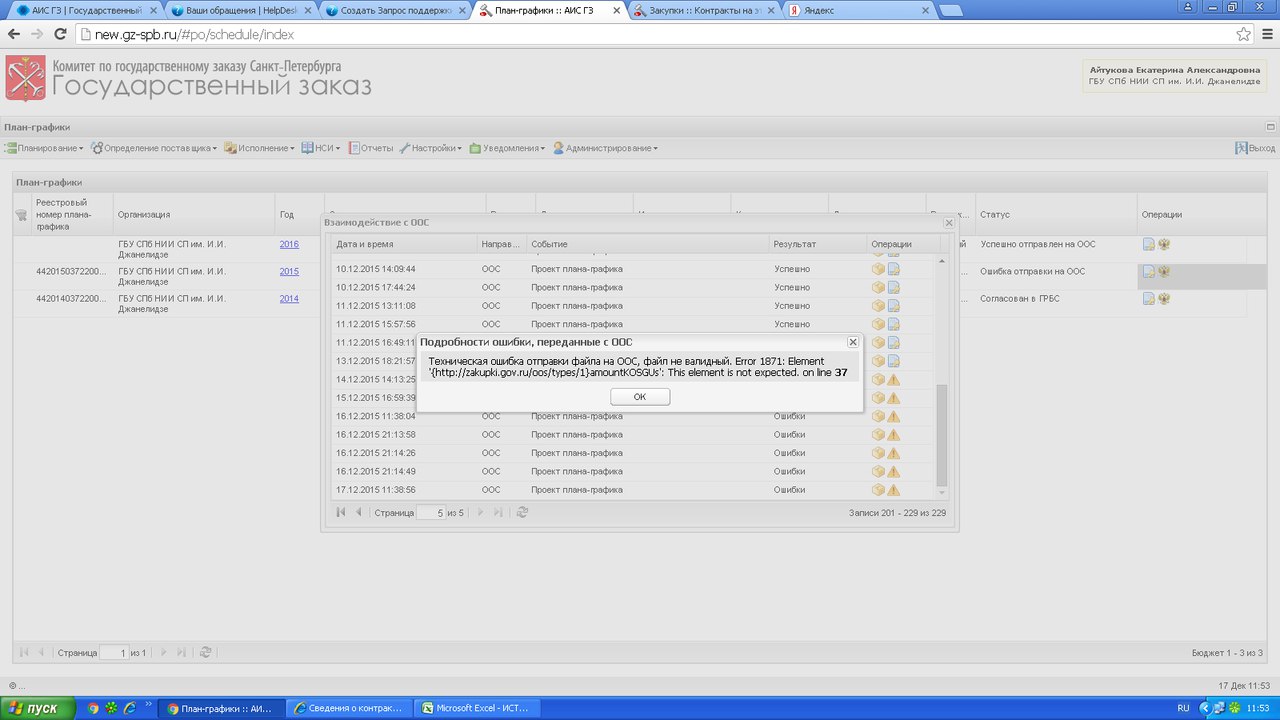Open the Отчеты menu item
Image resolution: width=1280 pixels, height=720 pixels.
370,148
